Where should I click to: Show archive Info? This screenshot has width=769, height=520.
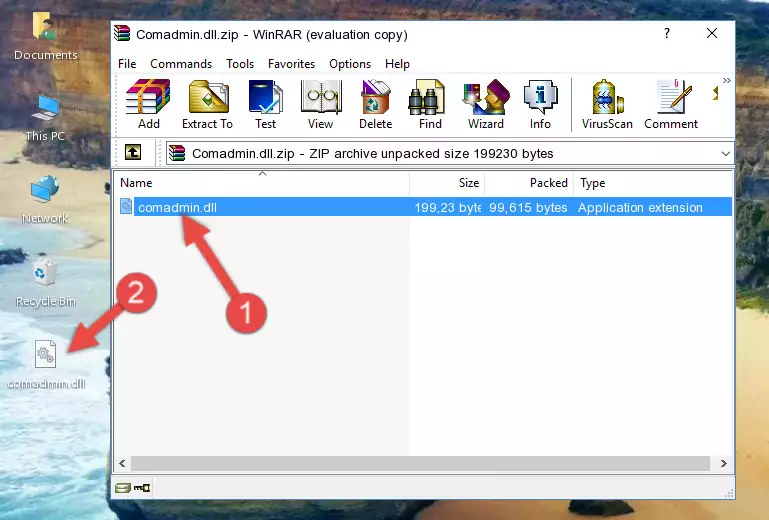540,104
